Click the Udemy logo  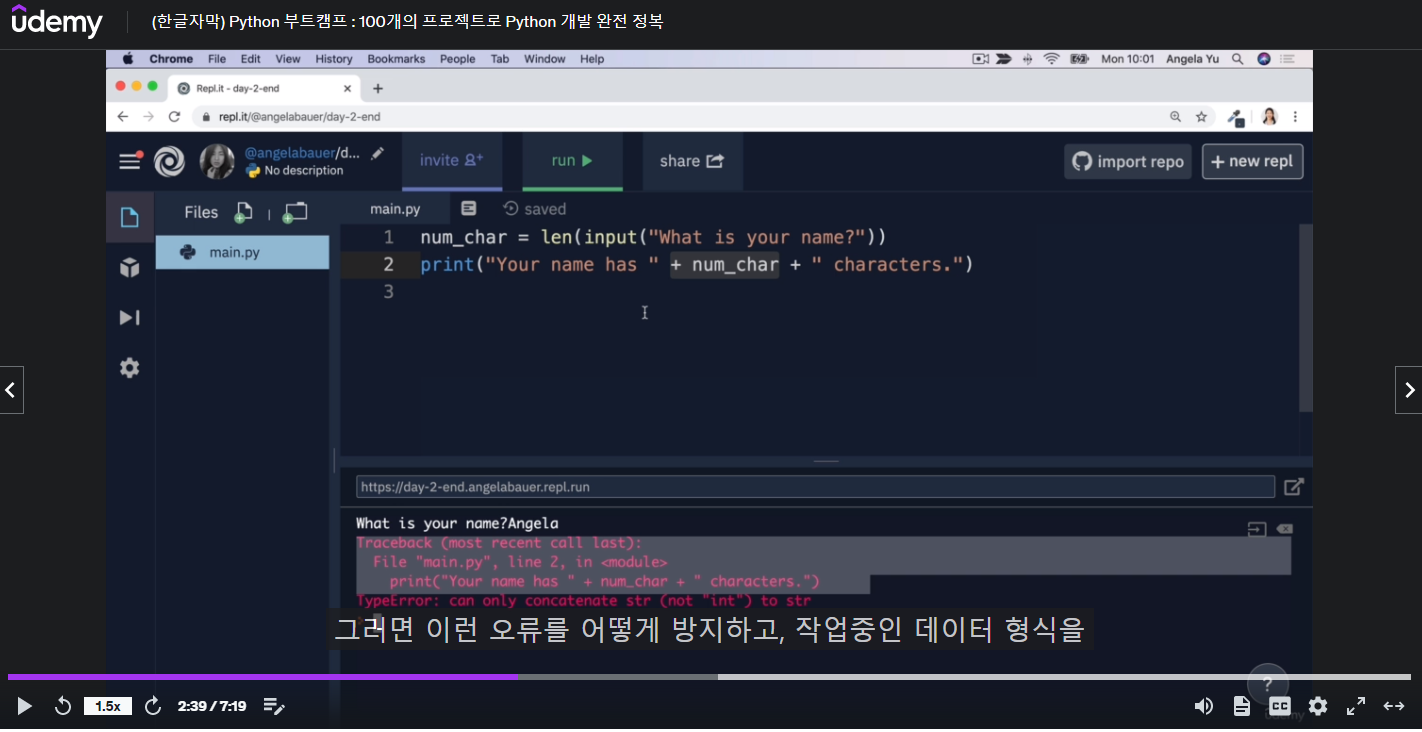pos(57,20)
